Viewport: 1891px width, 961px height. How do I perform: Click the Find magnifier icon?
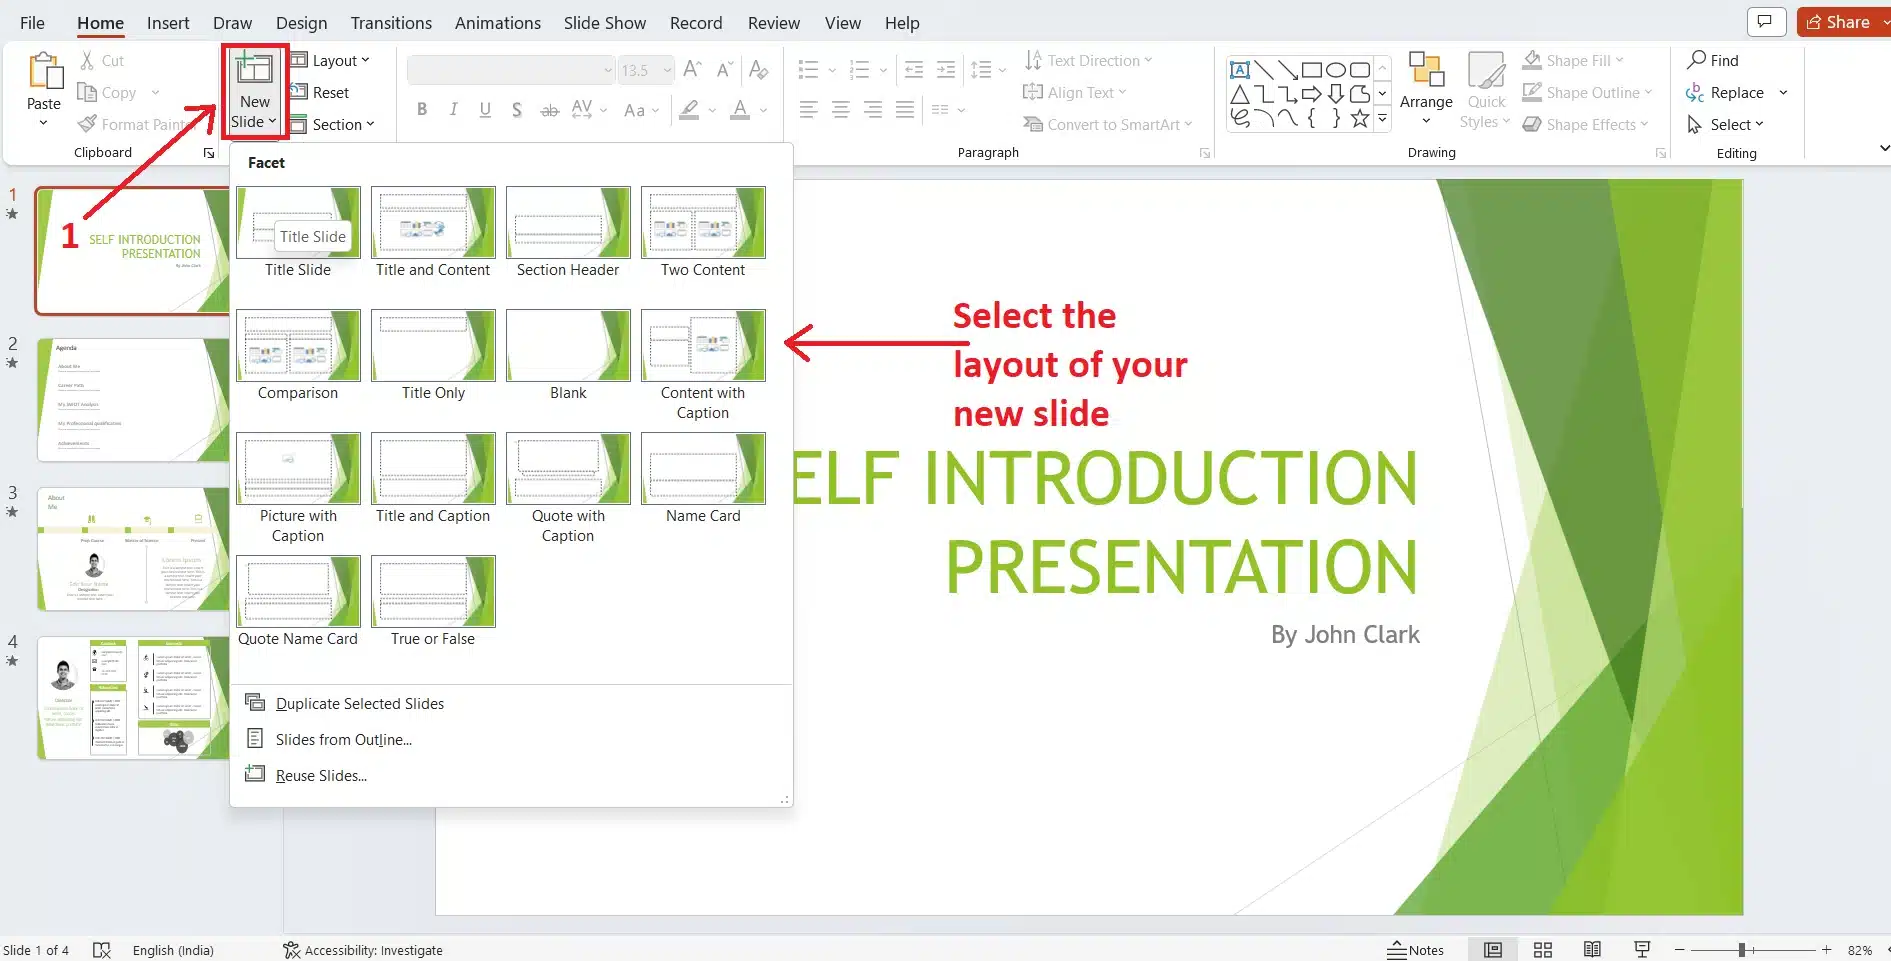pos(1696,60)
